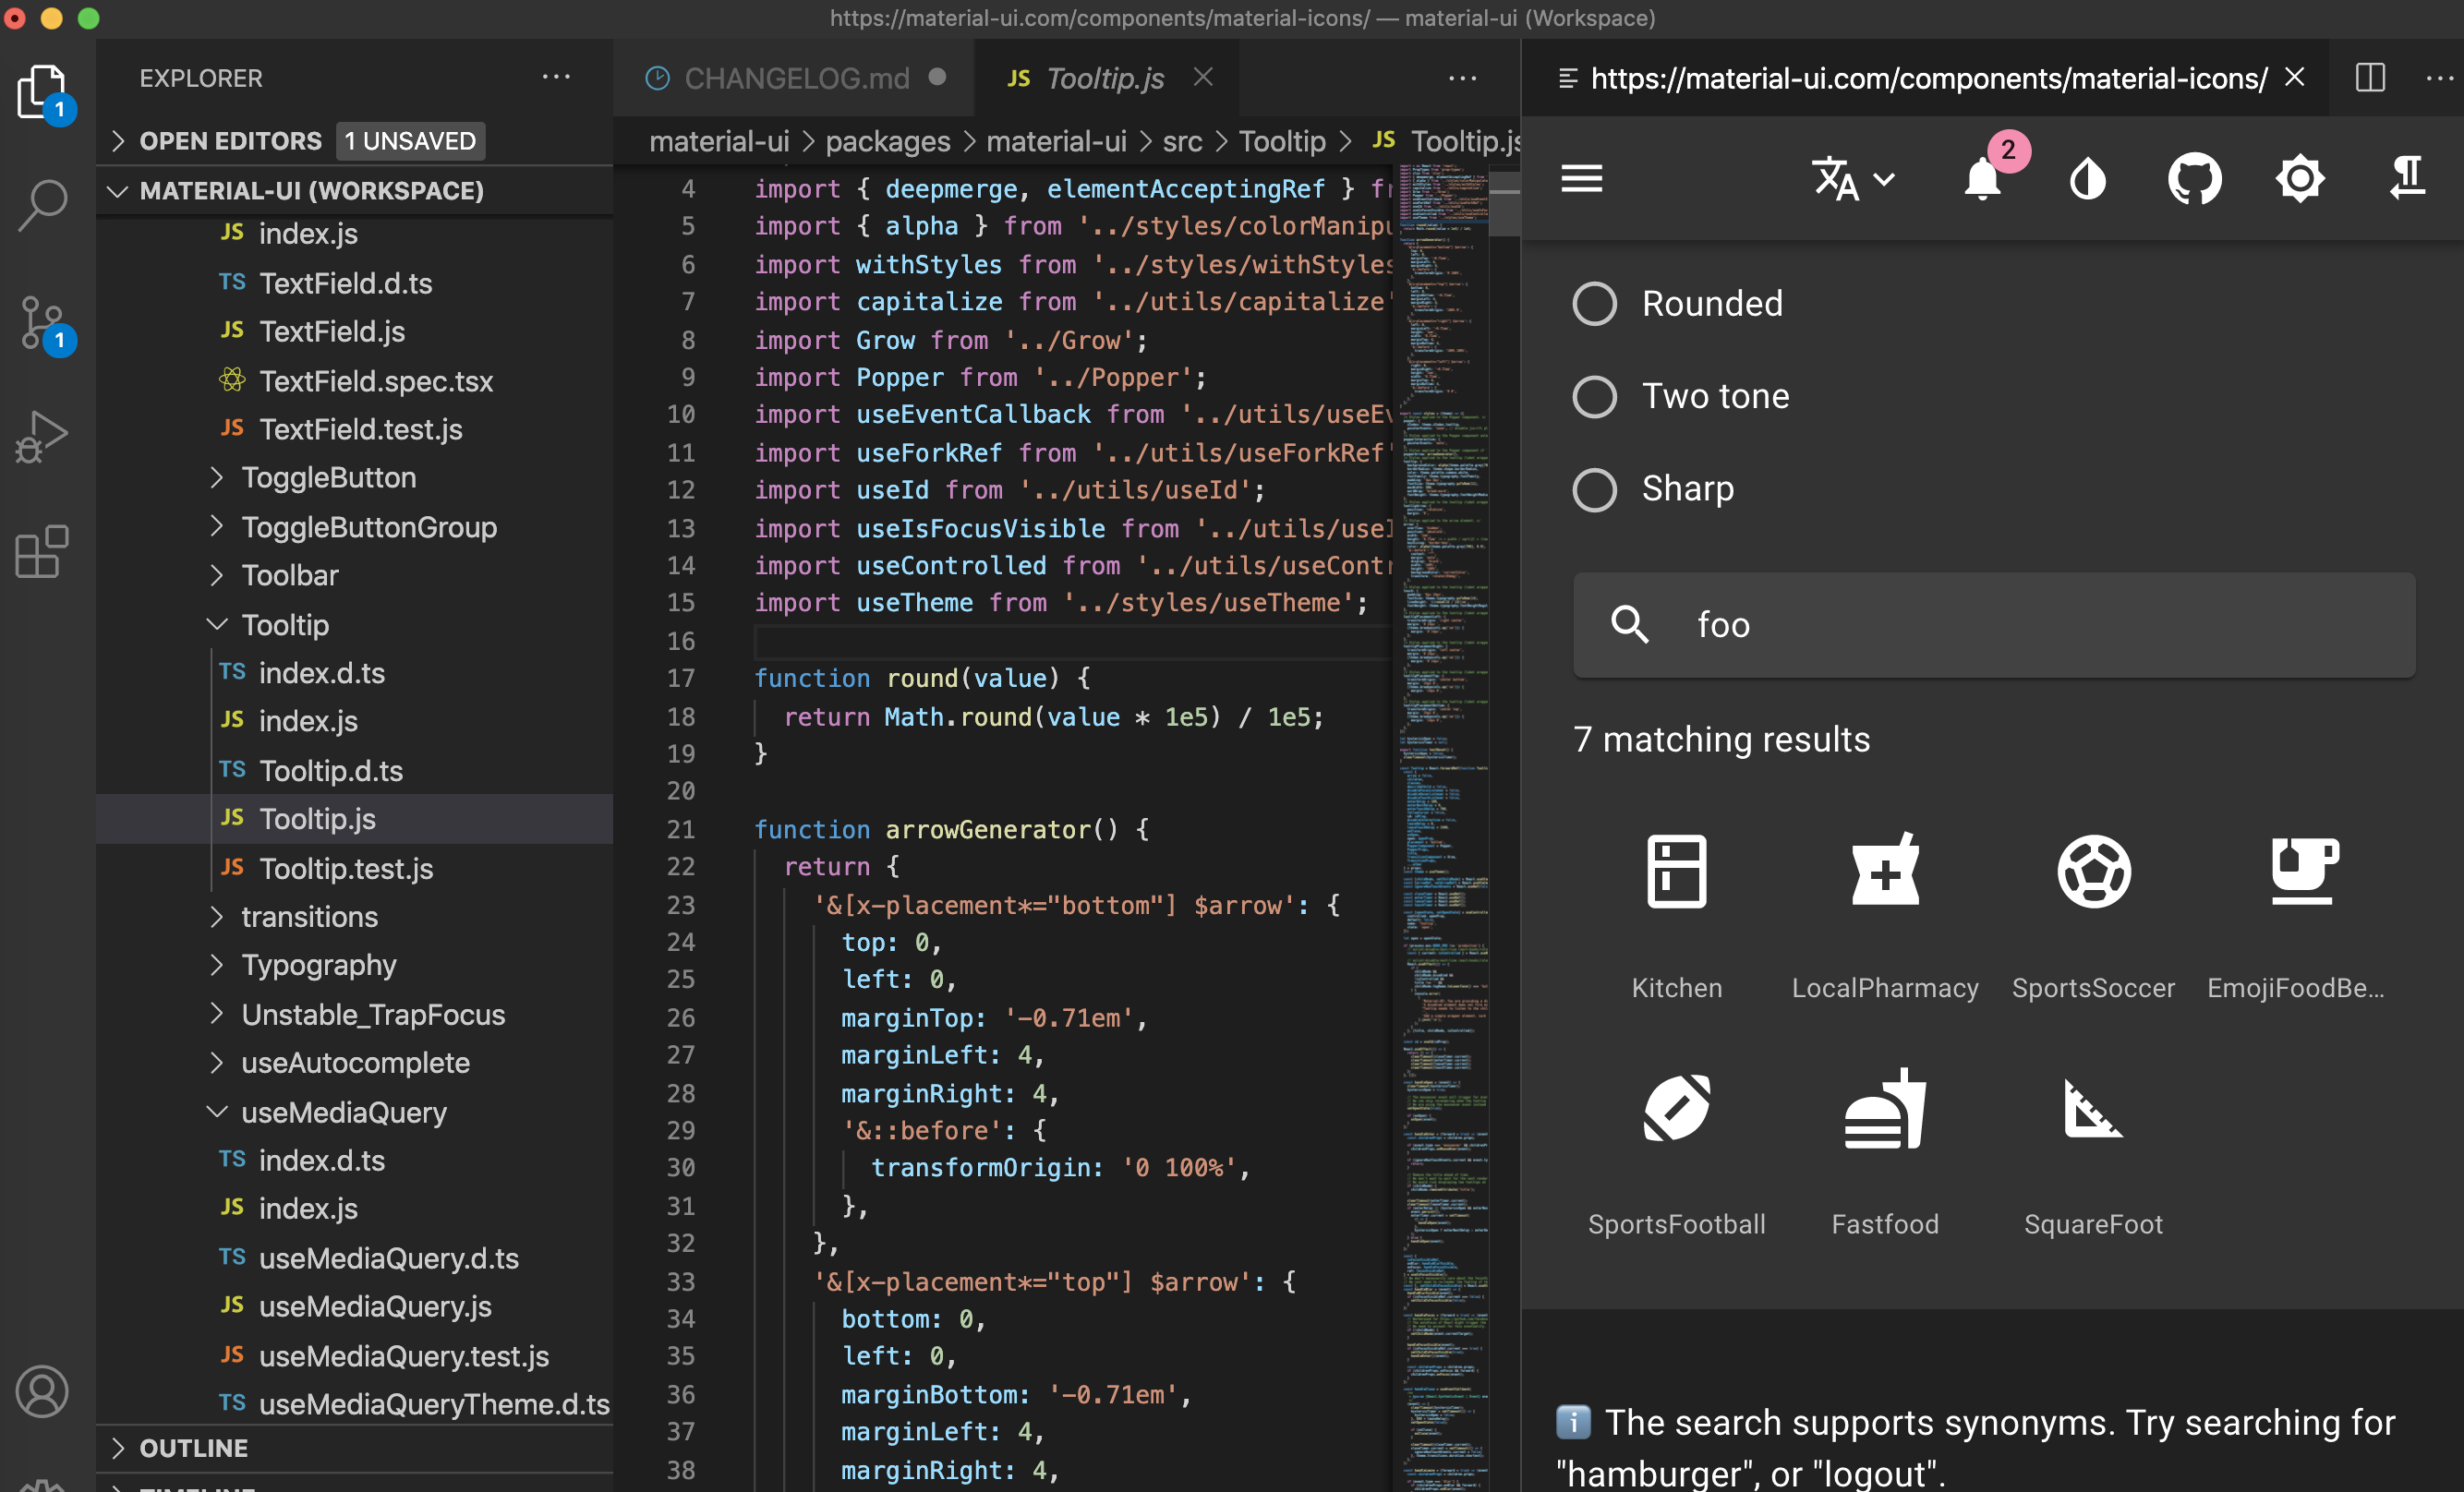Open hamburger navigation menu on webpage
The width and height of the screenshot is (2464, 1492).
pyautogui.click(x=1582, y=179)
